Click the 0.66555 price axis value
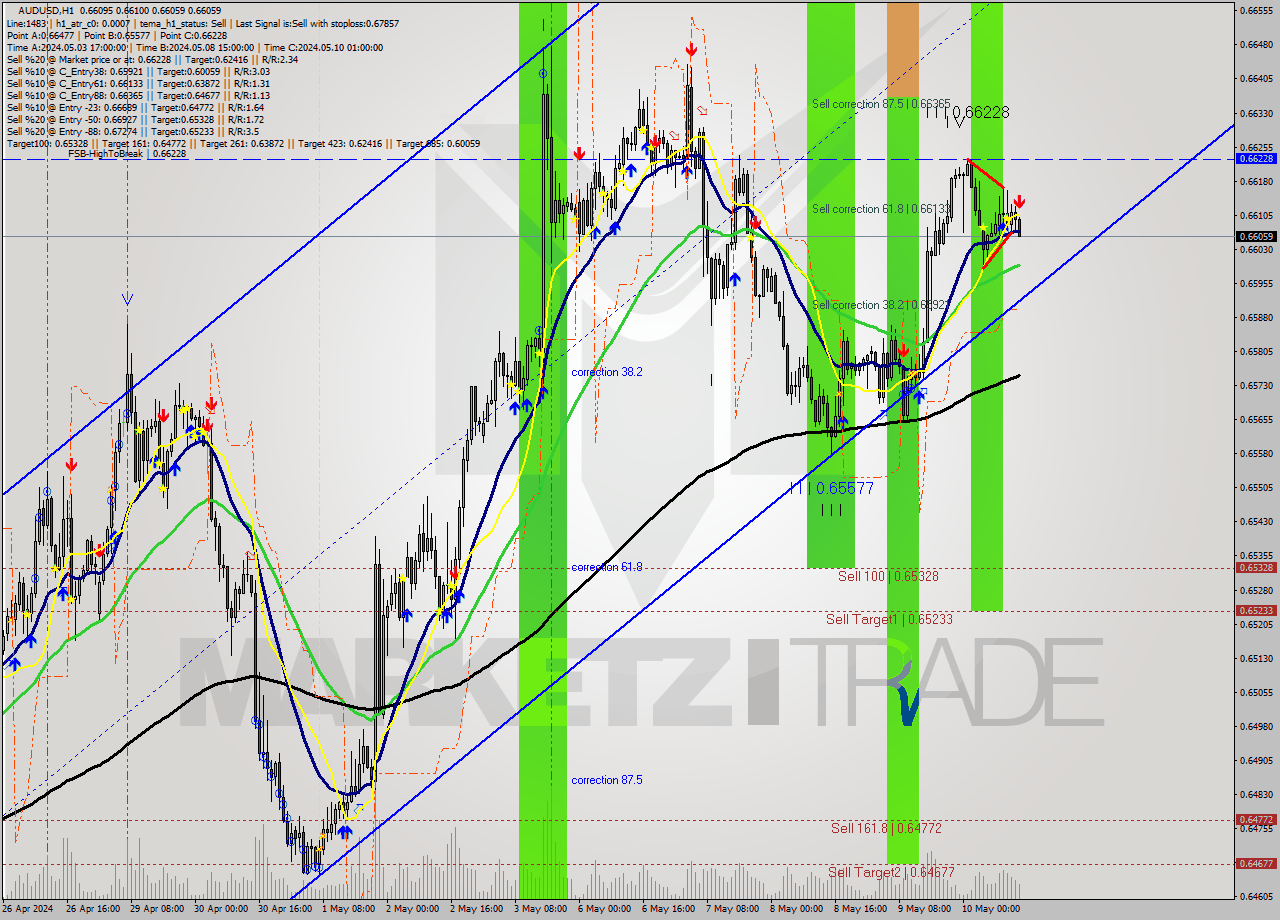Screen dimensions: 1280x920 [x=1255, y=11]
